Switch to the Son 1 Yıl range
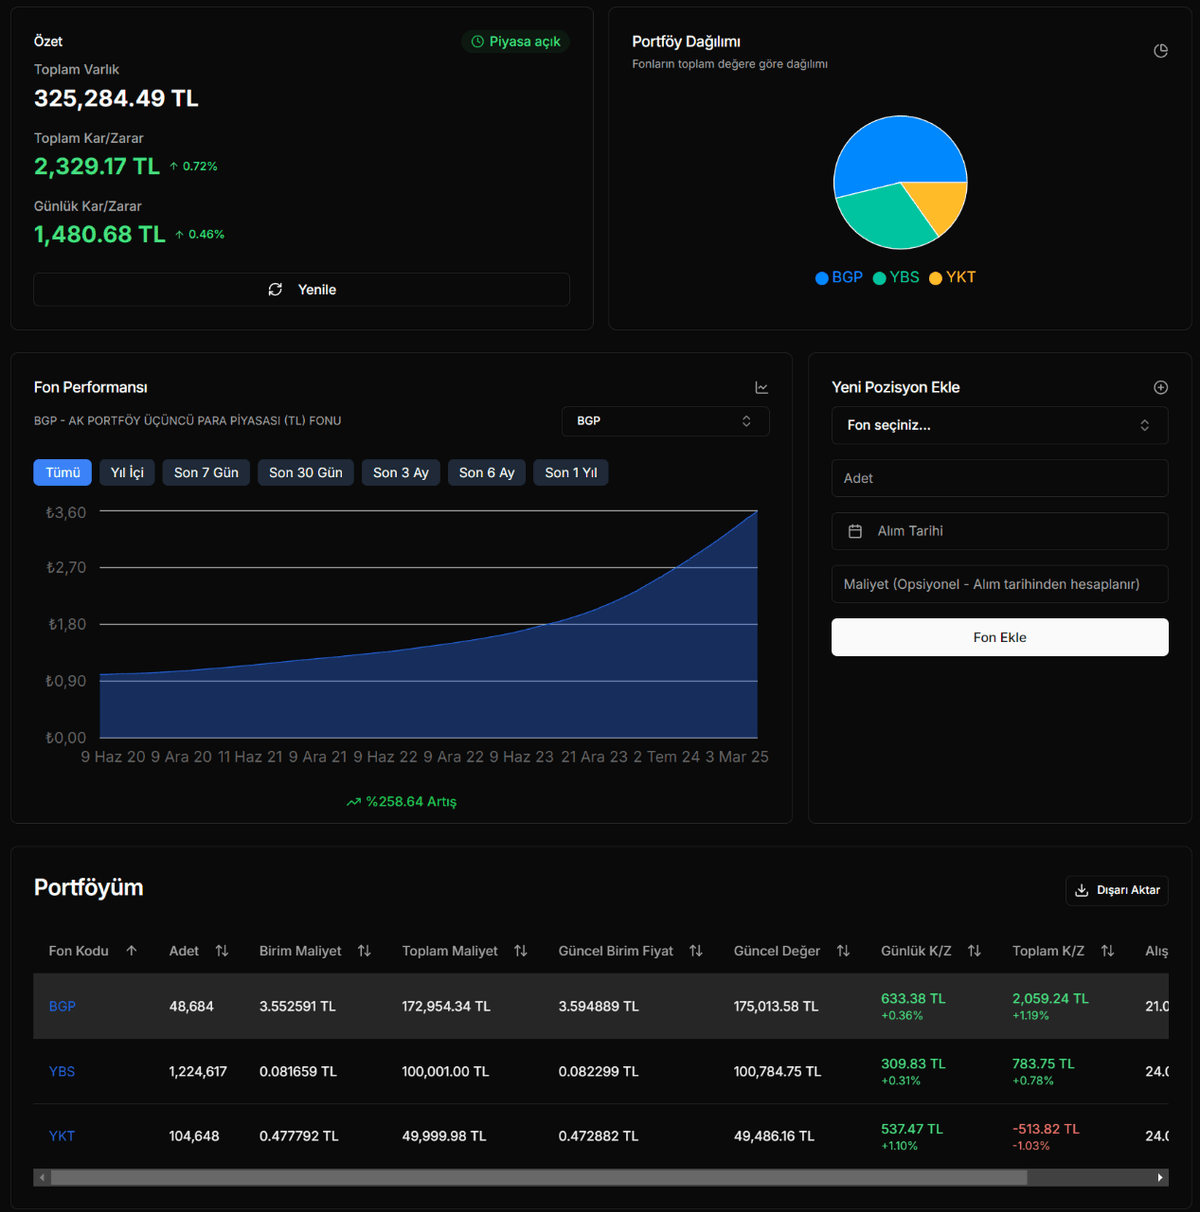 571,473
